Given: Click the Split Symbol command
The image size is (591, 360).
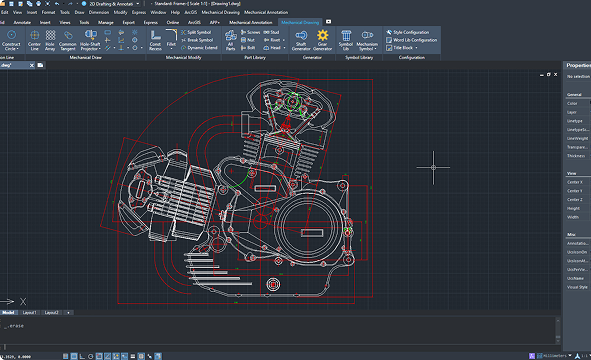Looking at the screenshot, I should click(x=196, y=32).
